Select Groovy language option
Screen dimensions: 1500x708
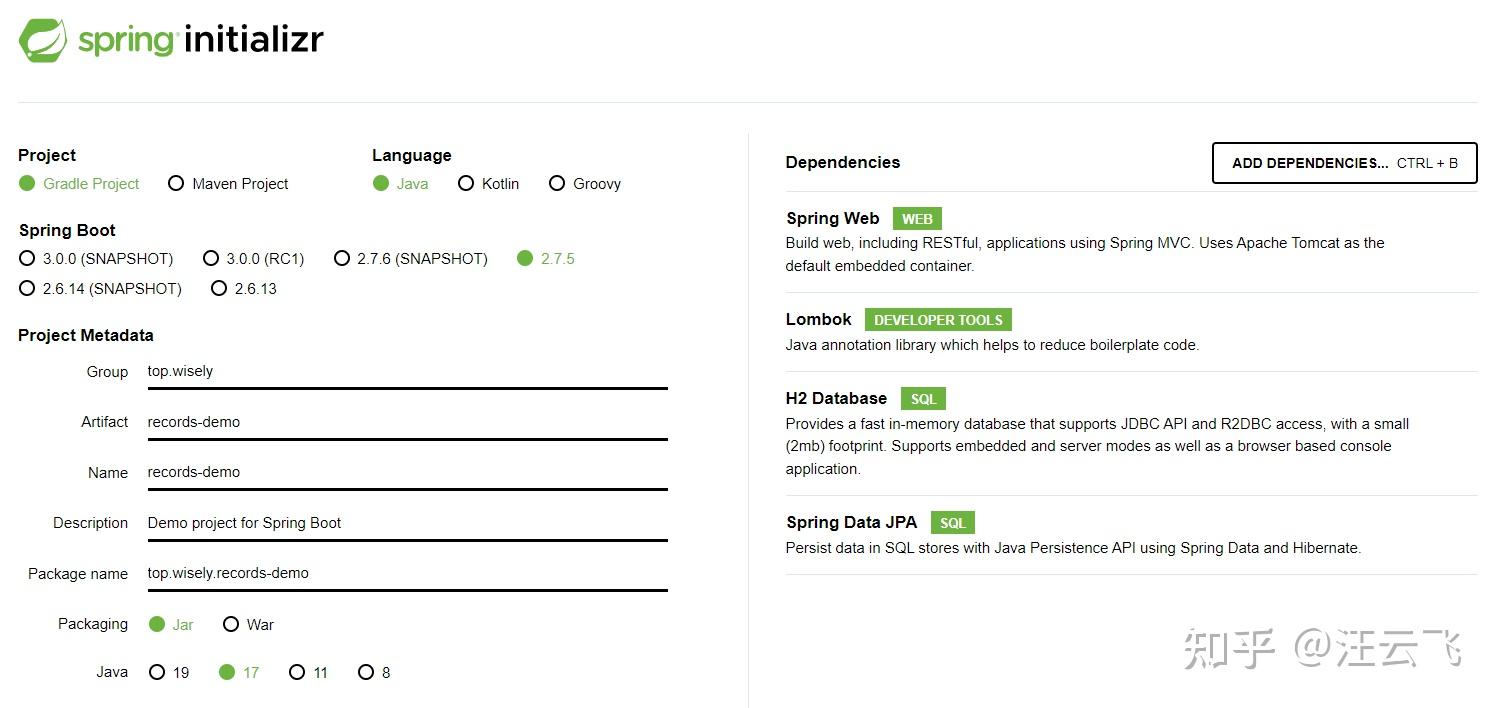coord(557,184)
